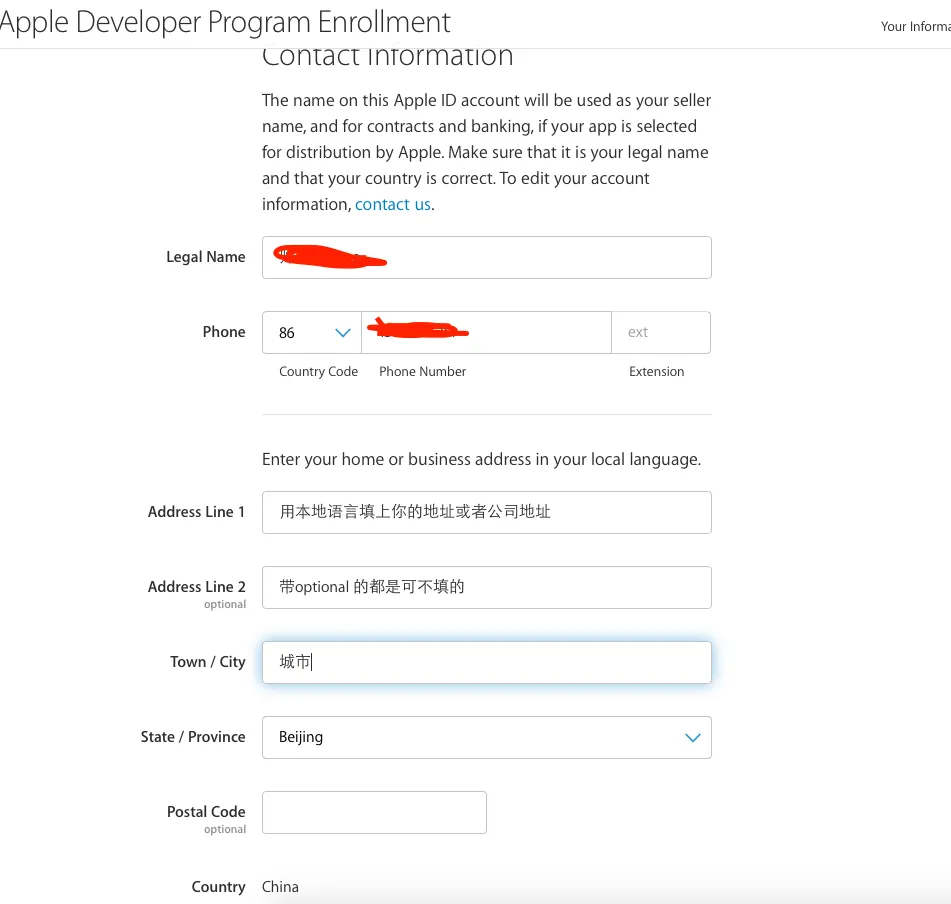Follow the 'contact us' link
951x904 pixels.
pyautogui.click(x=393, y=204)
